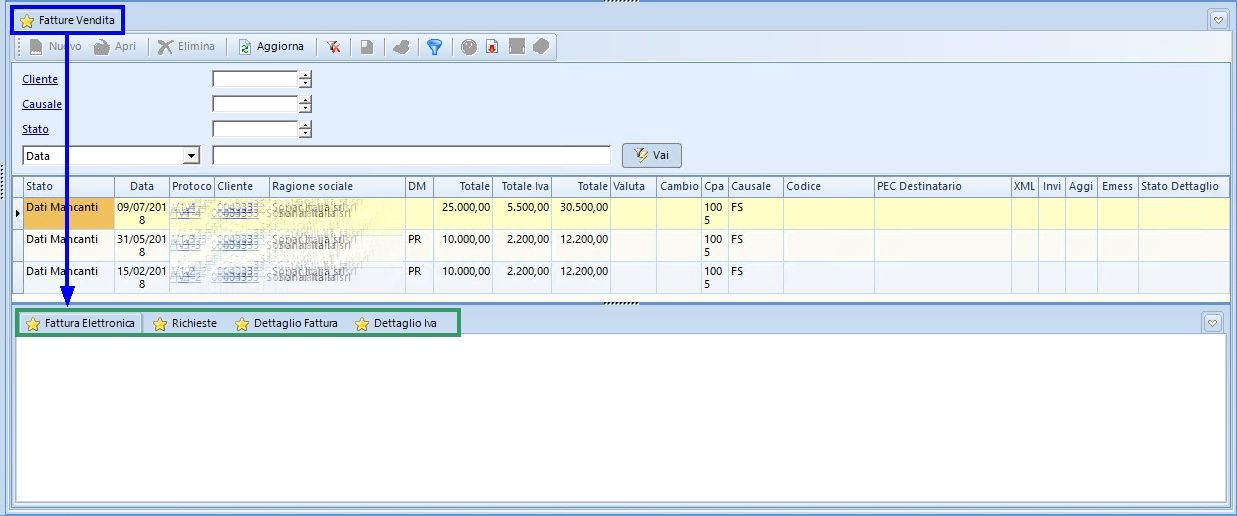Expand the lower detail panel options arrow

1212,322
